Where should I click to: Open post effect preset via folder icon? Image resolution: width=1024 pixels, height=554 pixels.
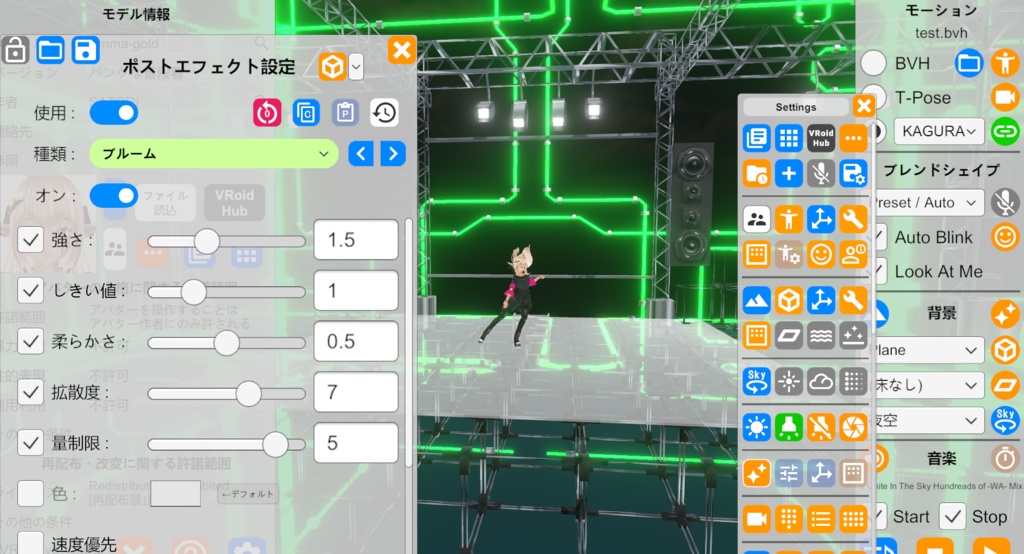click(50, 50)
